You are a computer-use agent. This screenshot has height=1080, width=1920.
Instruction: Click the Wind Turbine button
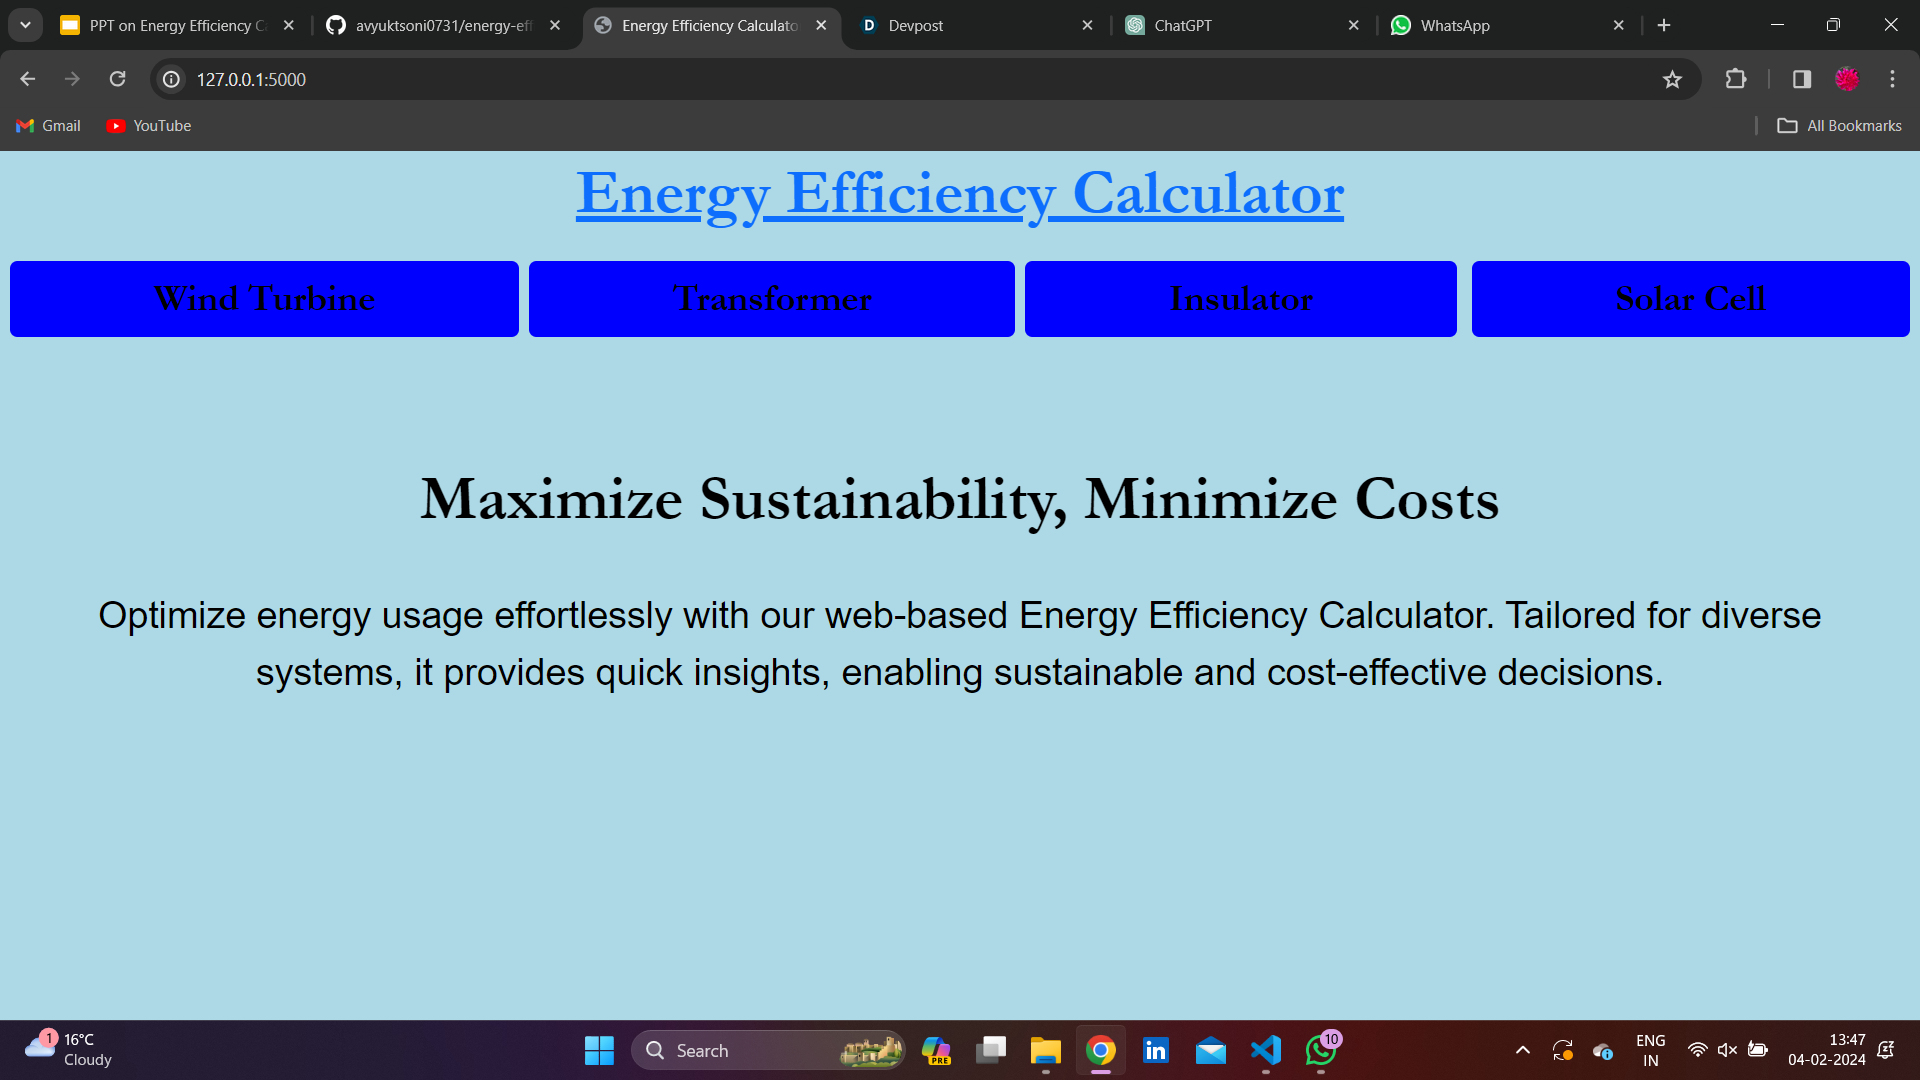(264, 298)
